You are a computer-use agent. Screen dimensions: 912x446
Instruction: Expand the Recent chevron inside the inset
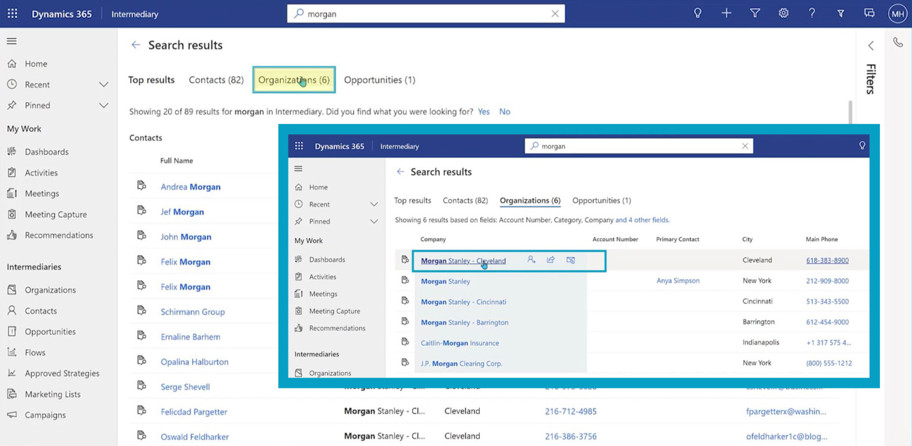point(374,205)
